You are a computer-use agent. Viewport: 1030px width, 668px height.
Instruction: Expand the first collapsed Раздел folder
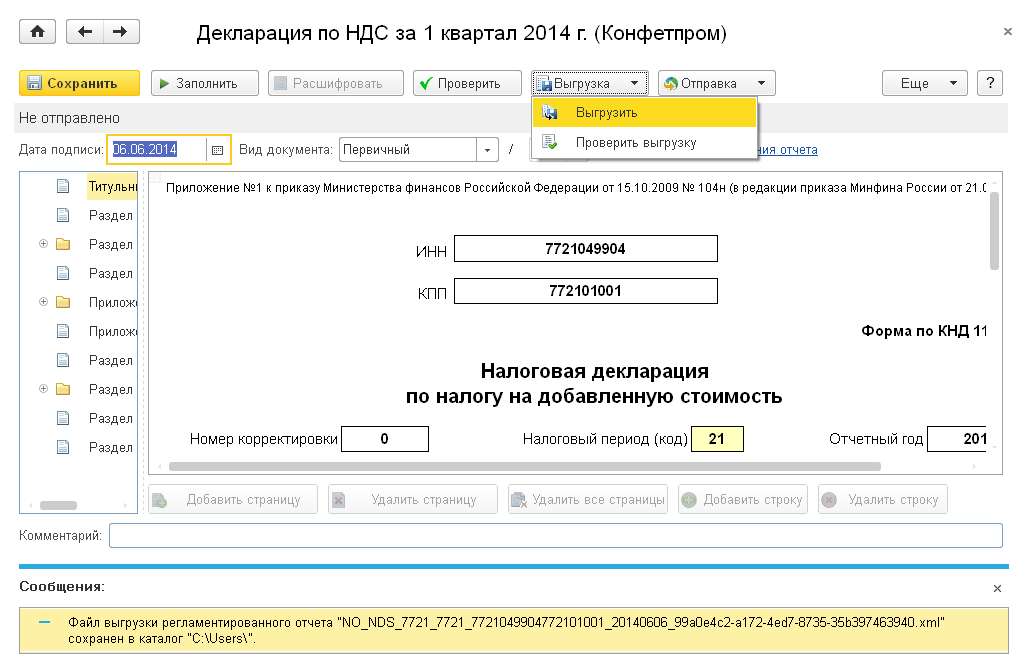[43, 244]
